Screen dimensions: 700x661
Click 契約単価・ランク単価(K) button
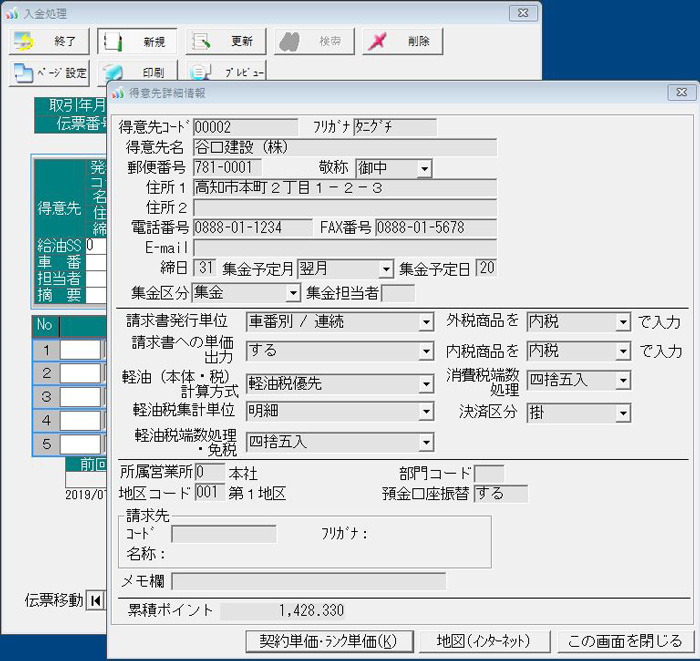[x=328, y=641]
